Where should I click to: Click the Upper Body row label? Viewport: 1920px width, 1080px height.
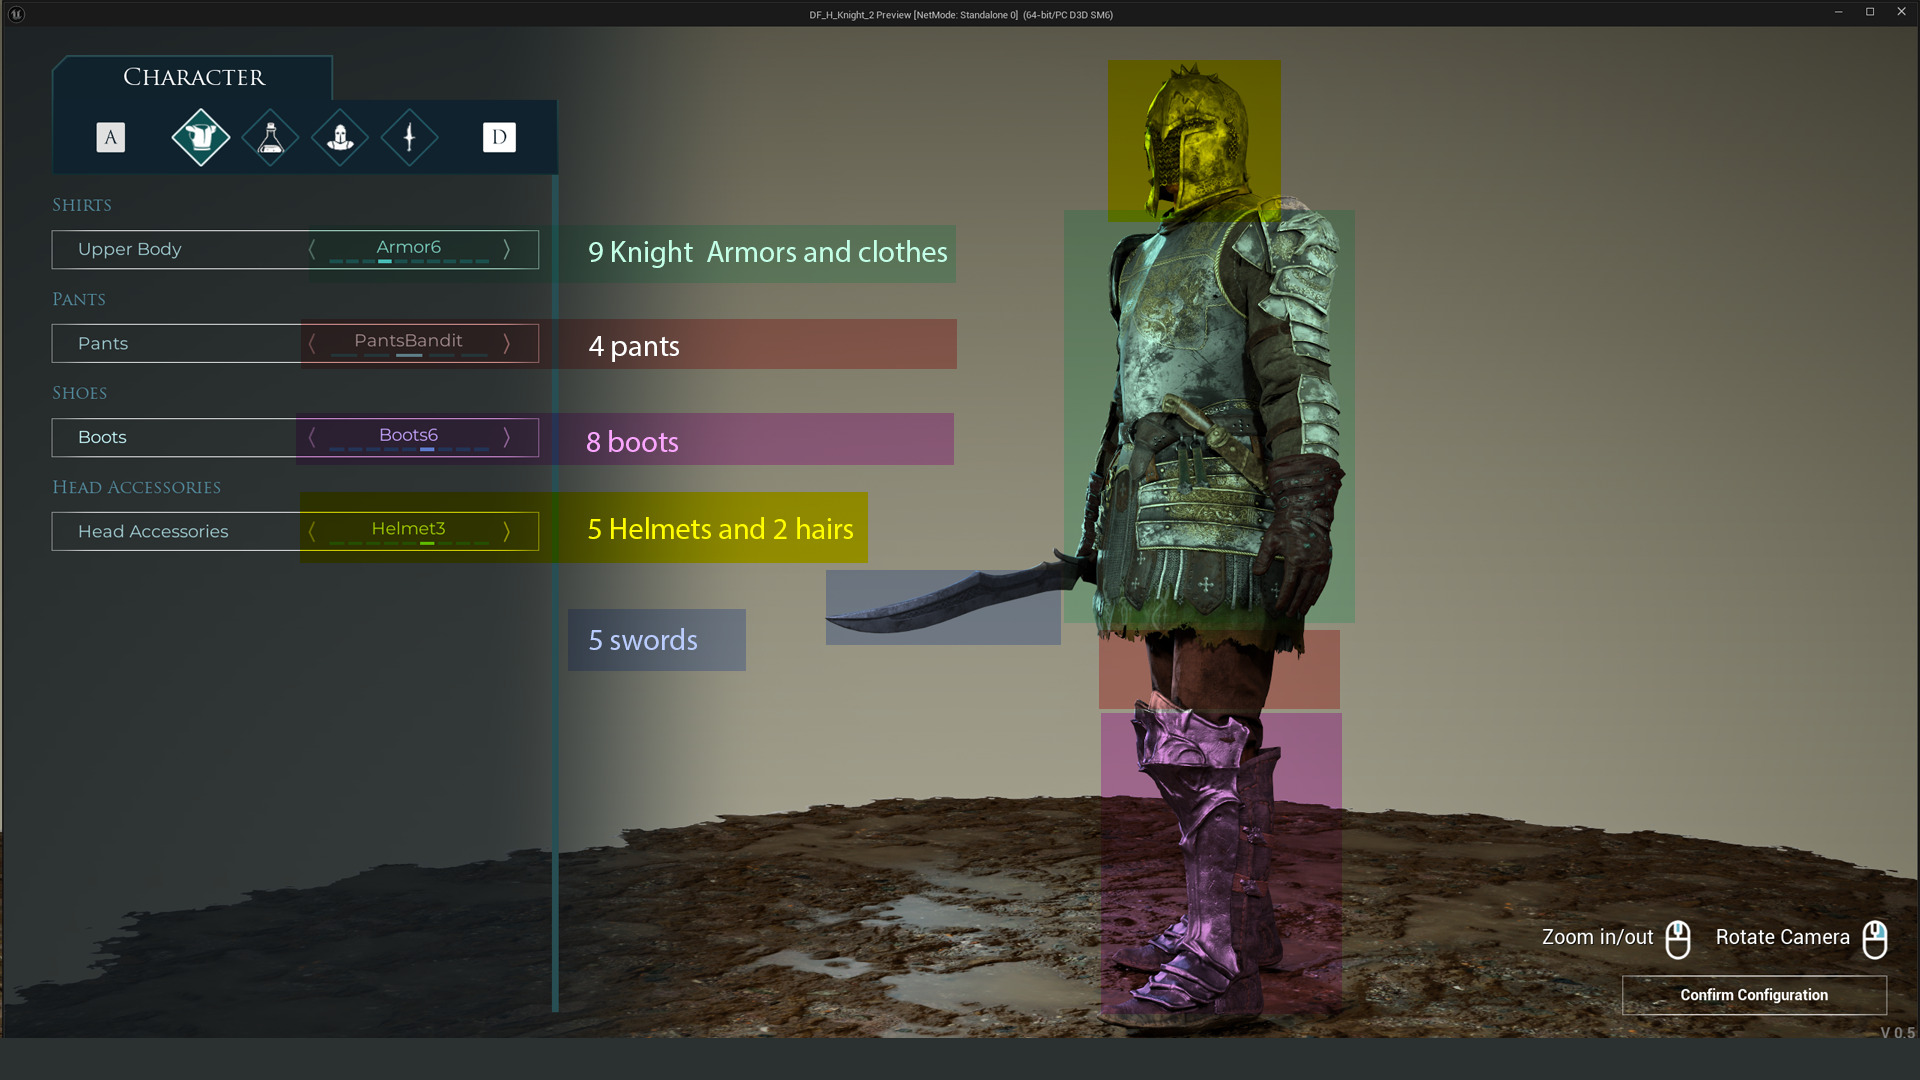130,249
